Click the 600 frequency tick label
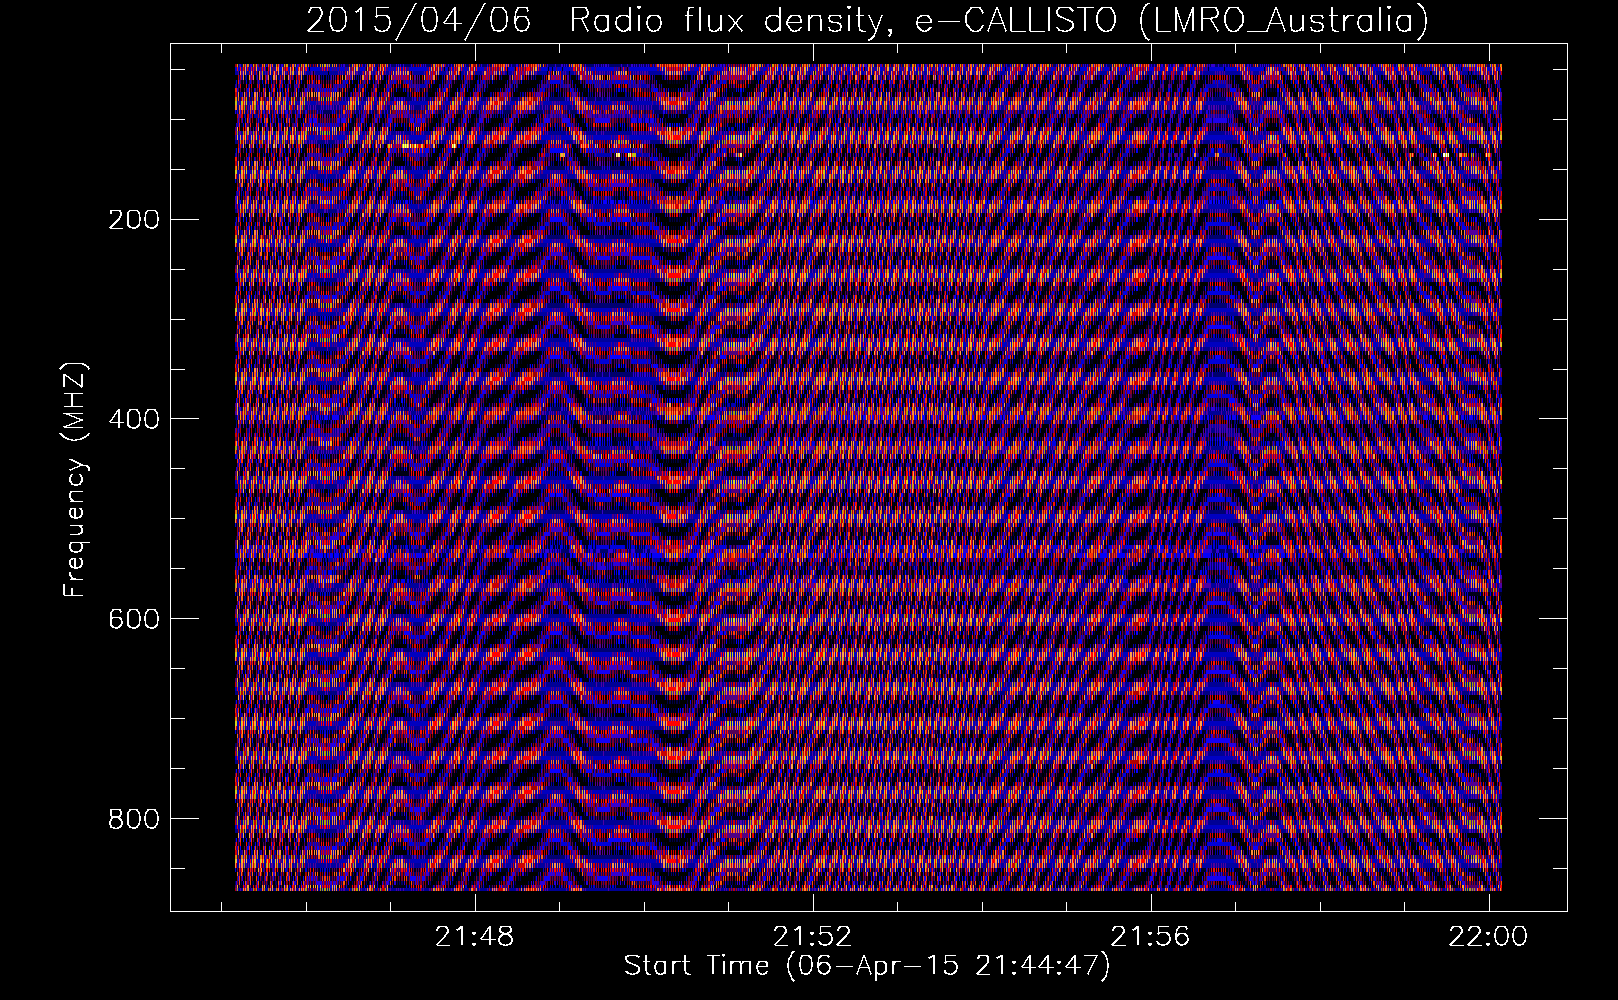 click(x=132, y=618)
